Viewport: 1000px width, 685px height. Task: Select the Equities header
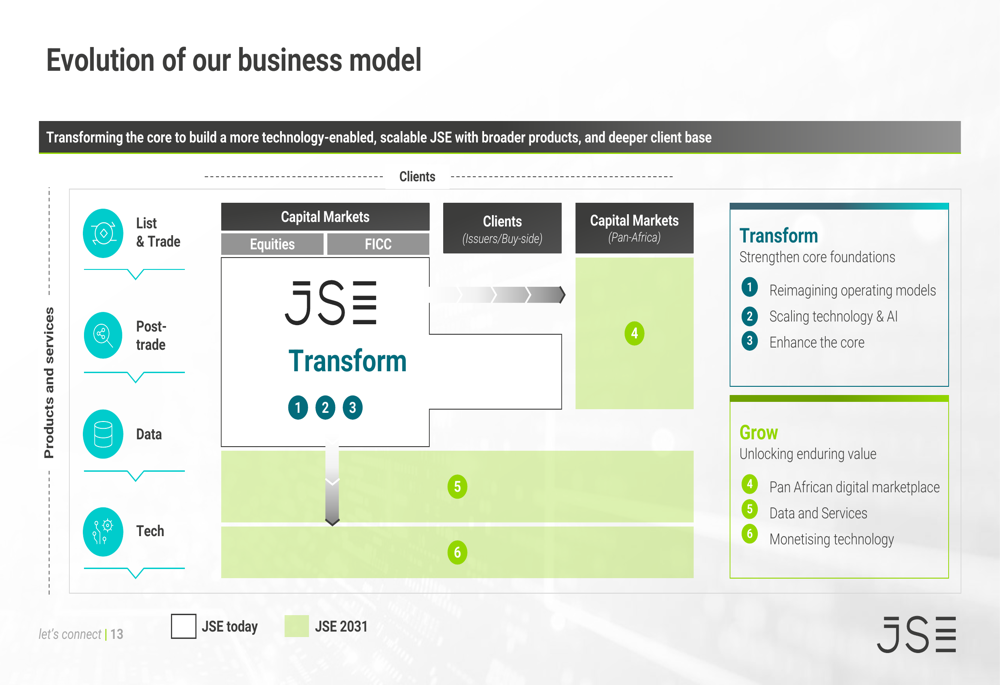point(272,244)
